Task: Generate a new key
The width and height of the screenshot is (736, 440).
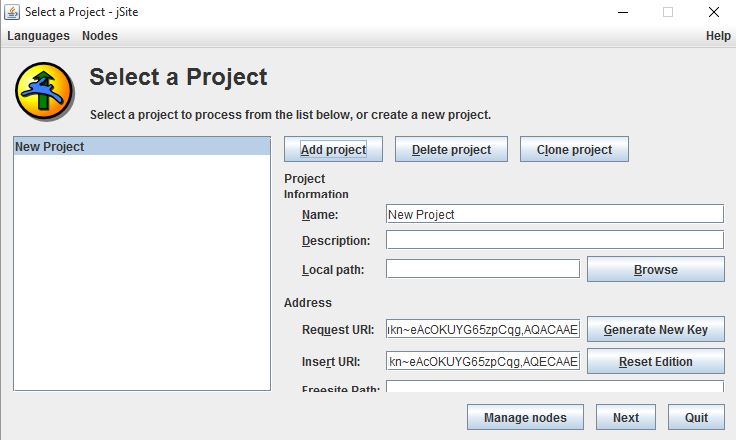Action: click(x=655, y=330)
